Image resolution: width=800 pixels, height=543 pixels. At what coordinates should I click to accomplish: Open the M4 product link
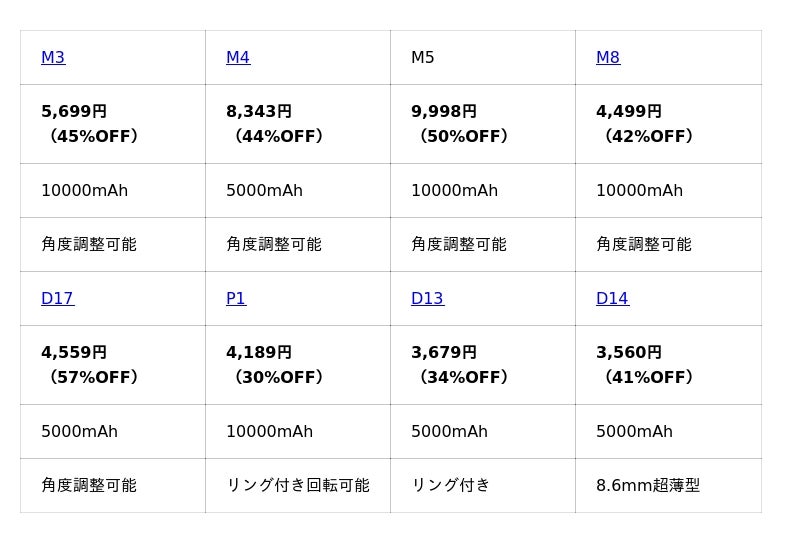238,58
